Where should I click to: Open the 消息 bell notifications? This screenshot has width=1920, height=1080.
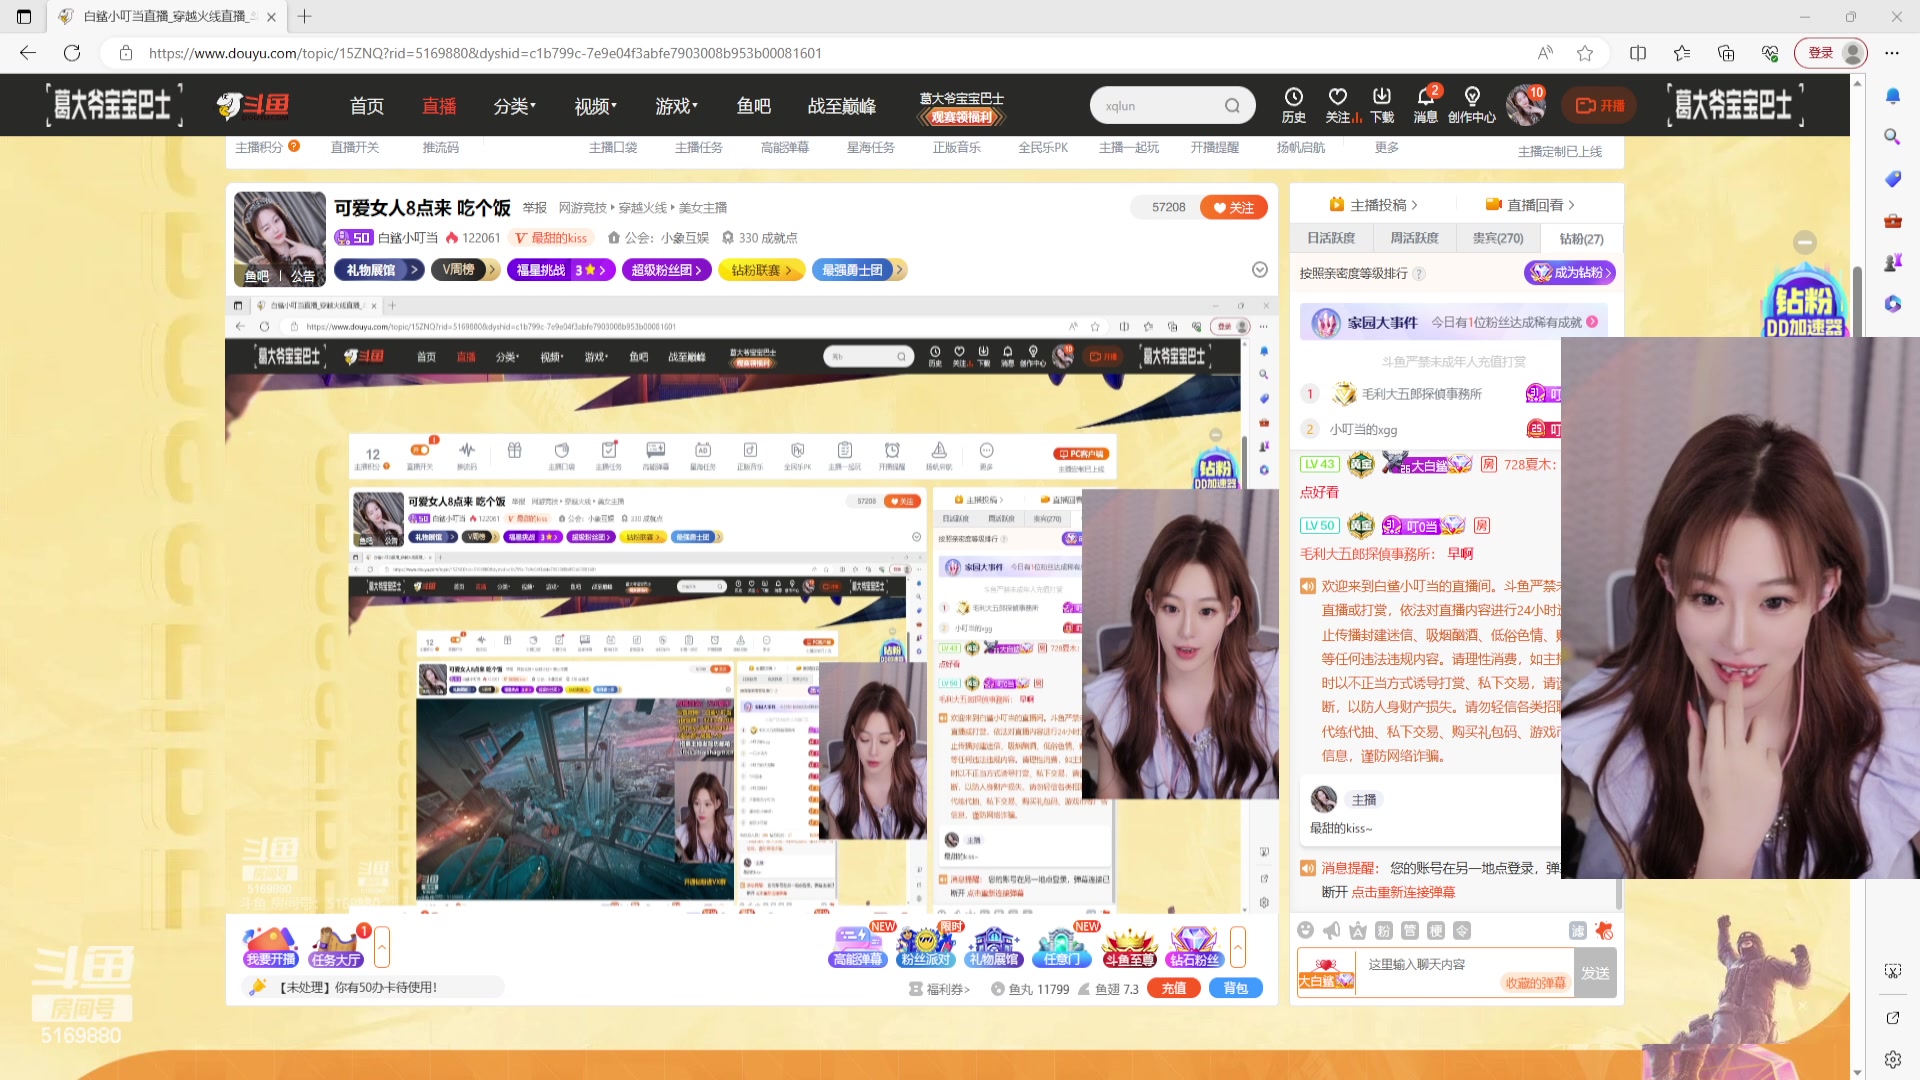point(1426,104)
